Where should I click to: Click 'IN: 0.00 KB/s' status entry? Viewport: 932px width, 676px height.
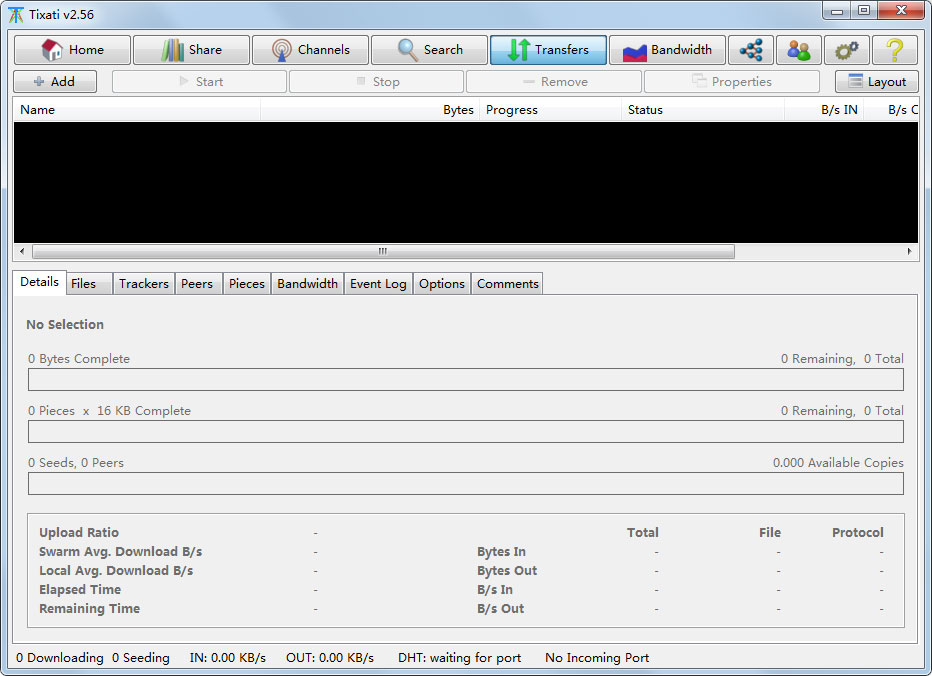tap(228, 658)
